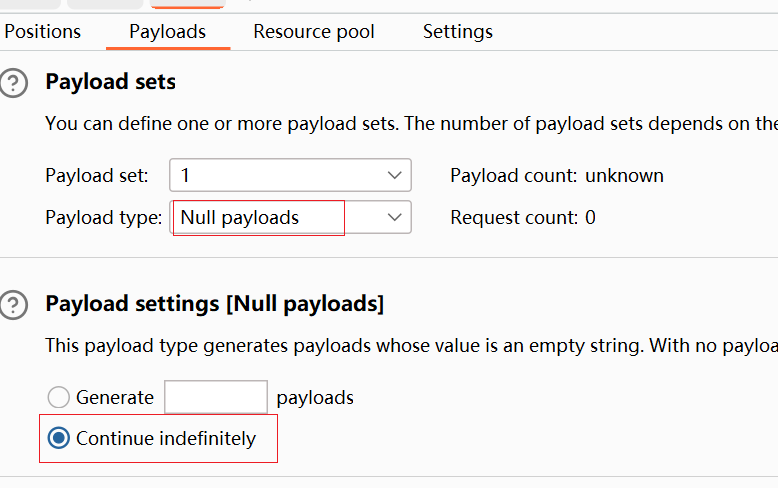Click the 'payloads' label after input box

pyautogui.click(x=315, y=398)
